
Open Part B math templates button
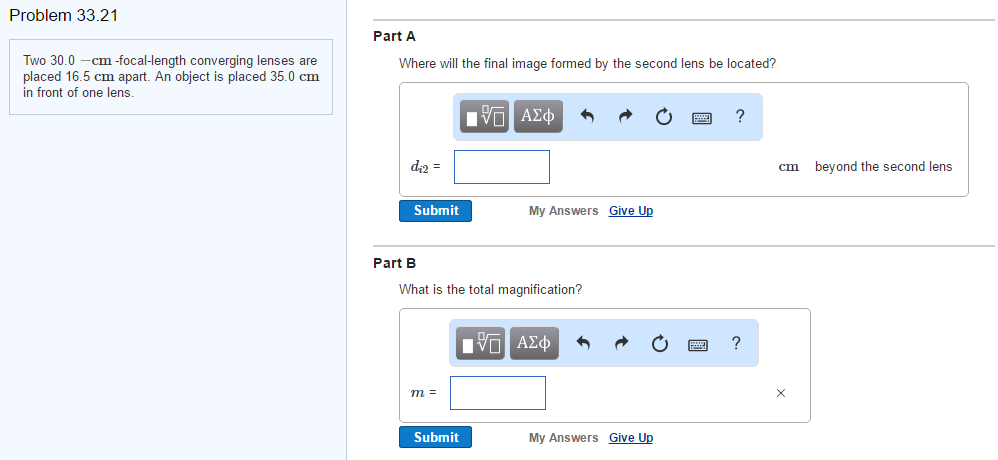click(482, 344)
